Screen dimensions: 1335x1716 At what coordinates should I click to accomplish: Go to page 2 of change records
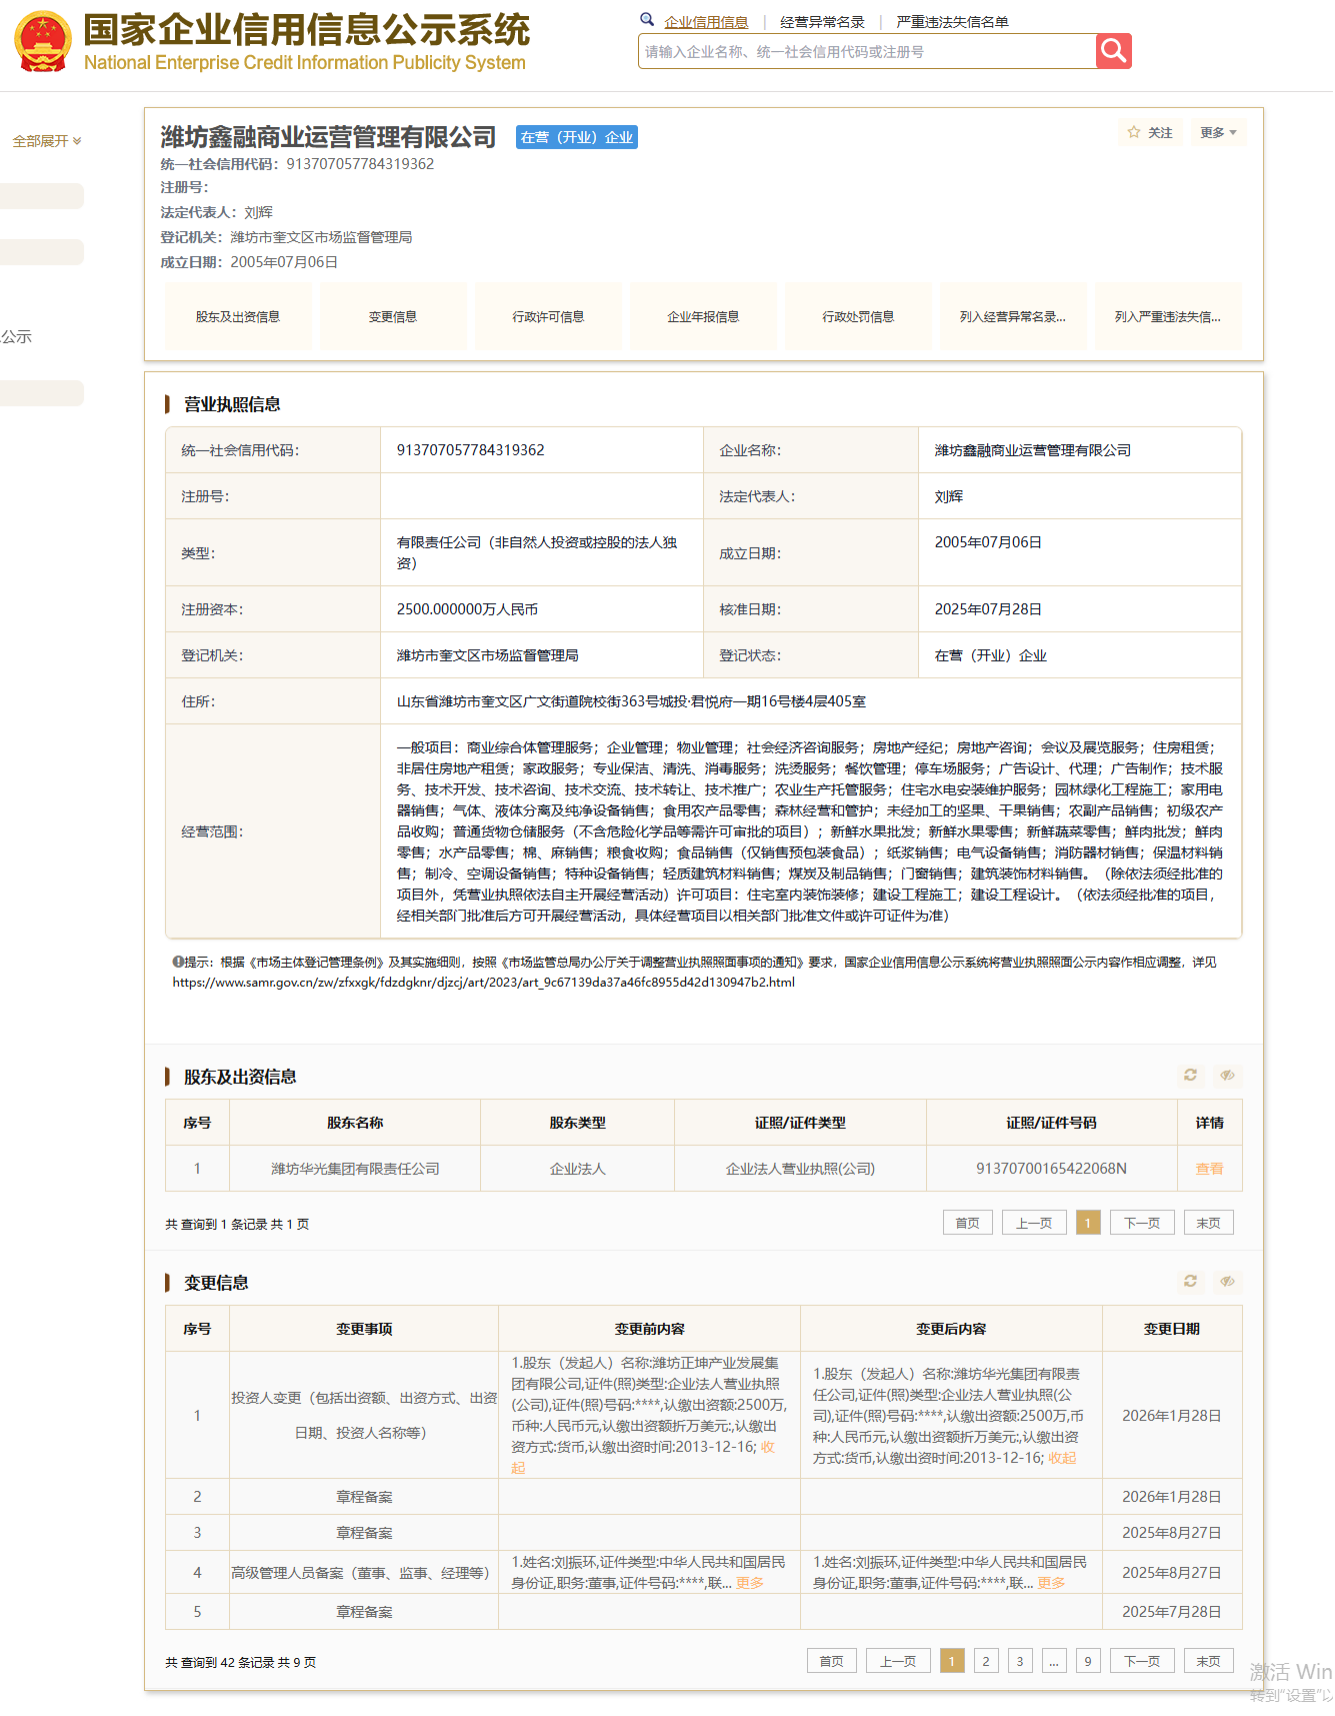pyautogui.click(x=986, y=1661)
